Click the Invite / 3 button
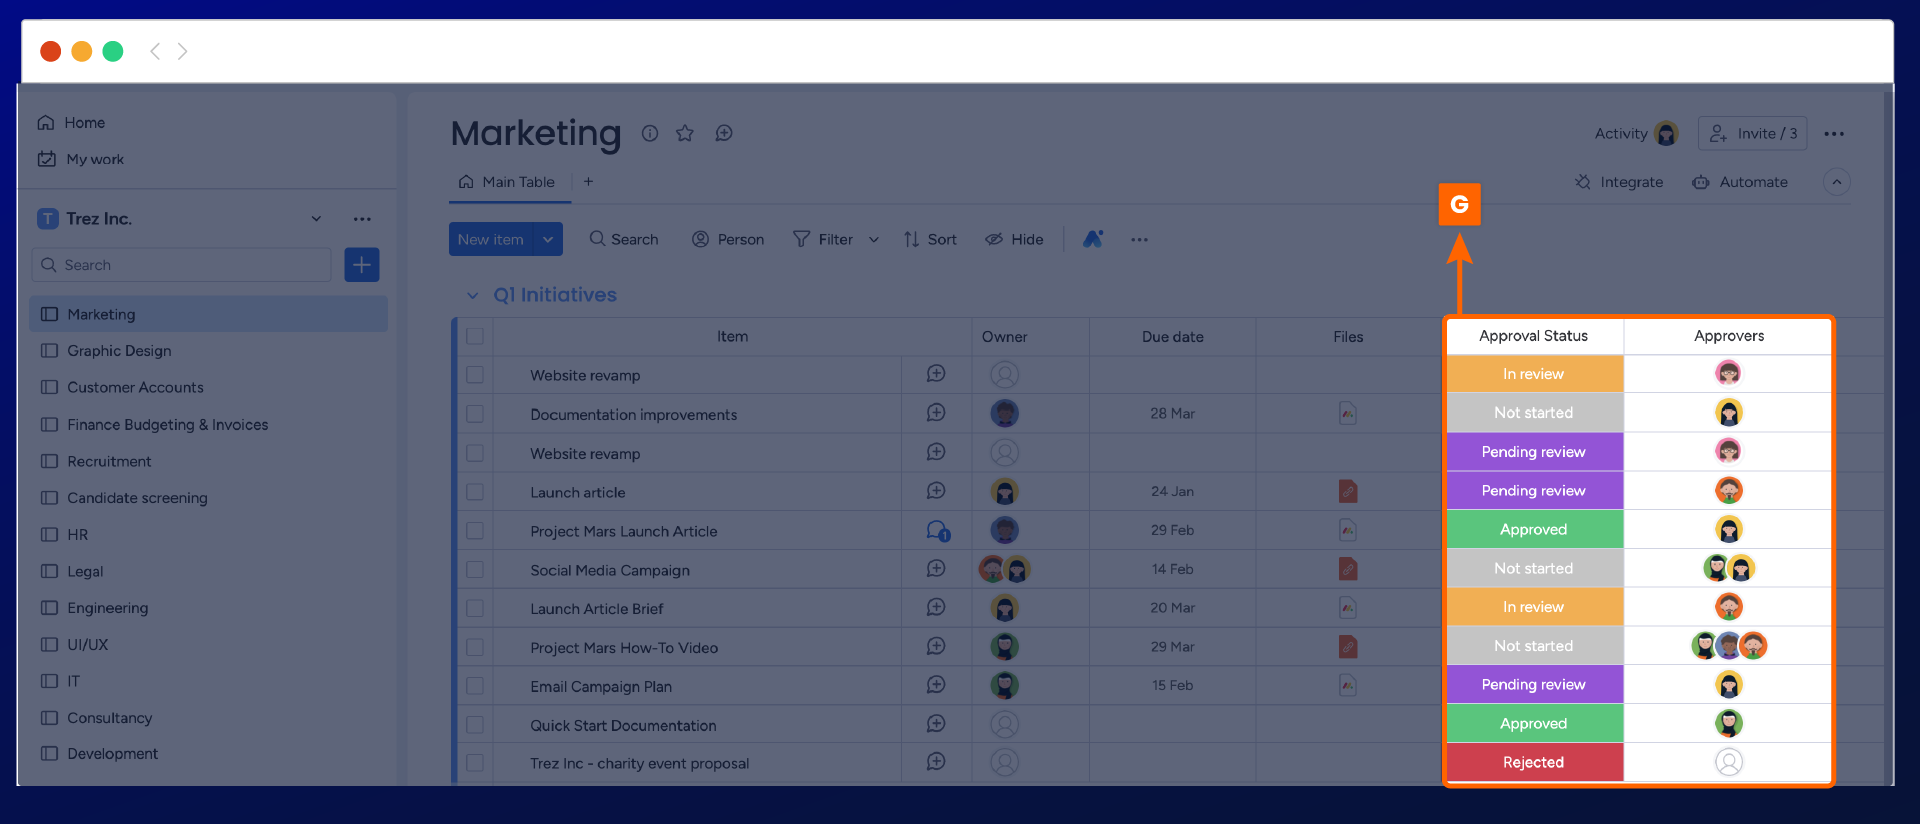This screenshot has height=824, width=1920. coord(1752,133)
